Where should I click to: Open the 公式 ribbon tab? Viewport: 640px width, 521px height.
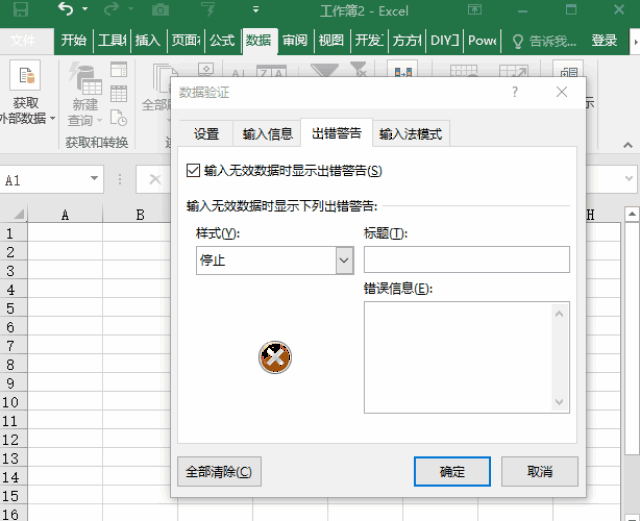point(222,40)
